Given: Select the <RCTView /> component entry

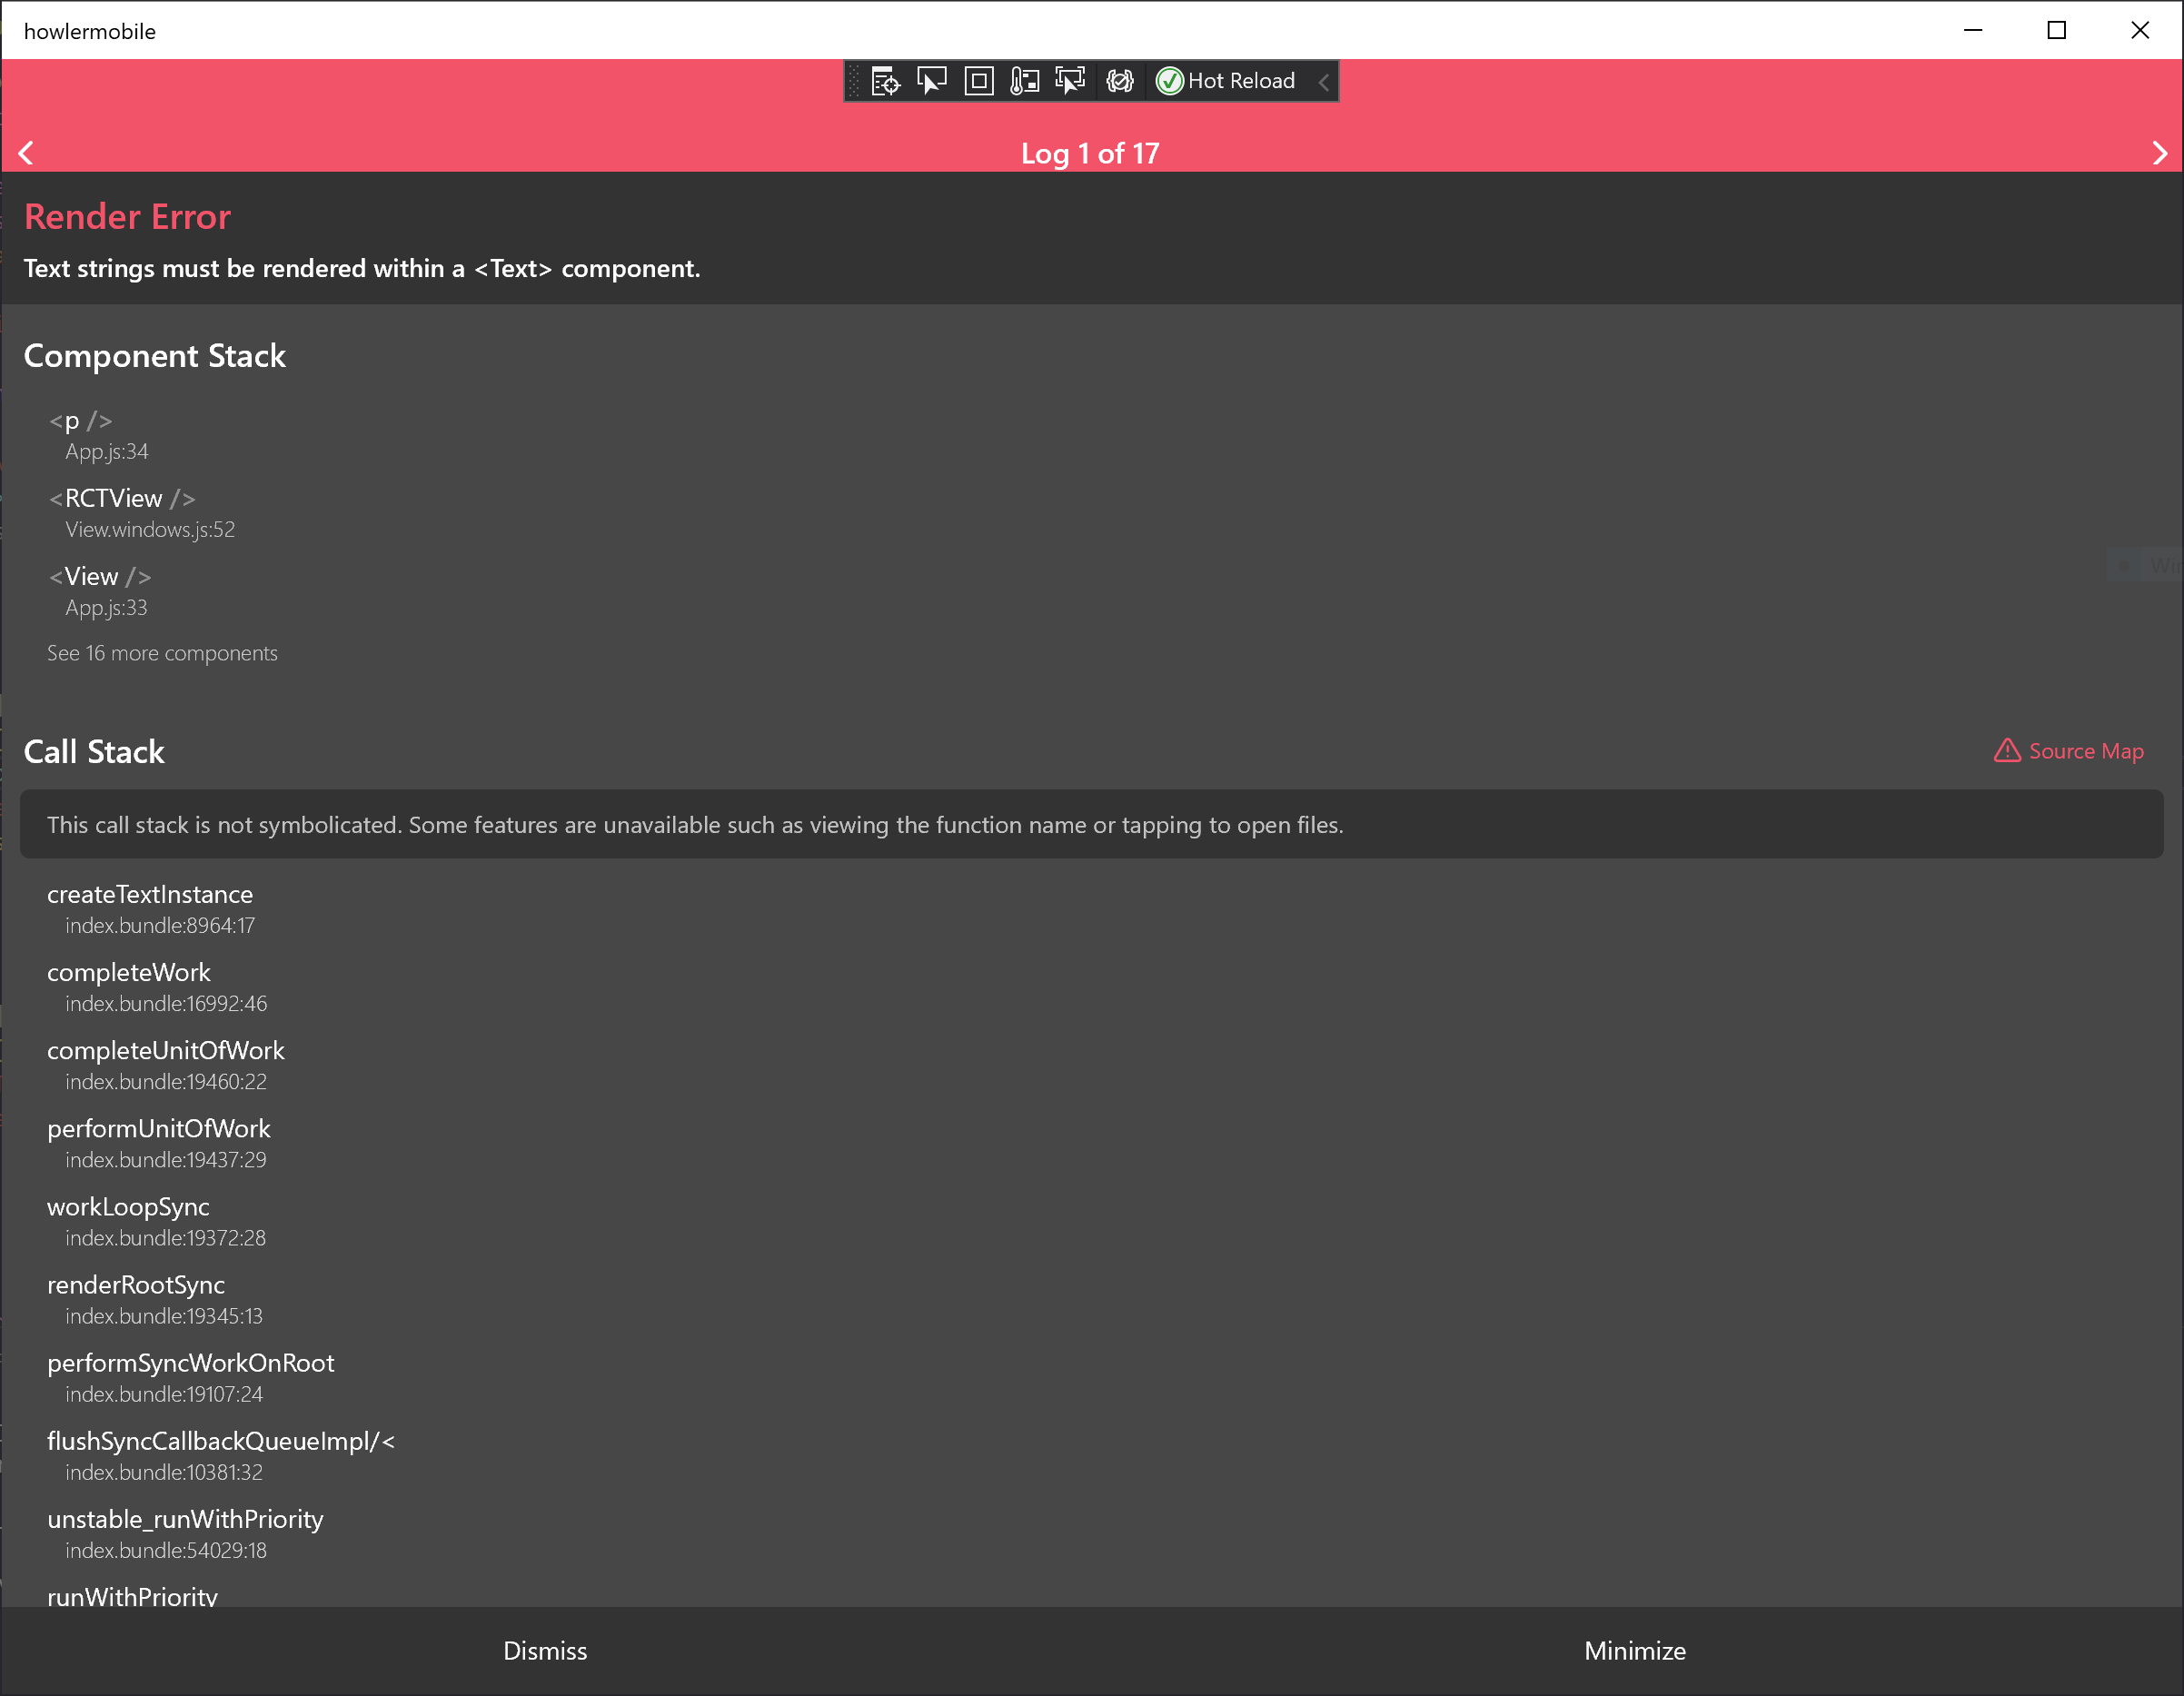Looking at the screenshot, I should pyautogui.click(x=122, y=498).
